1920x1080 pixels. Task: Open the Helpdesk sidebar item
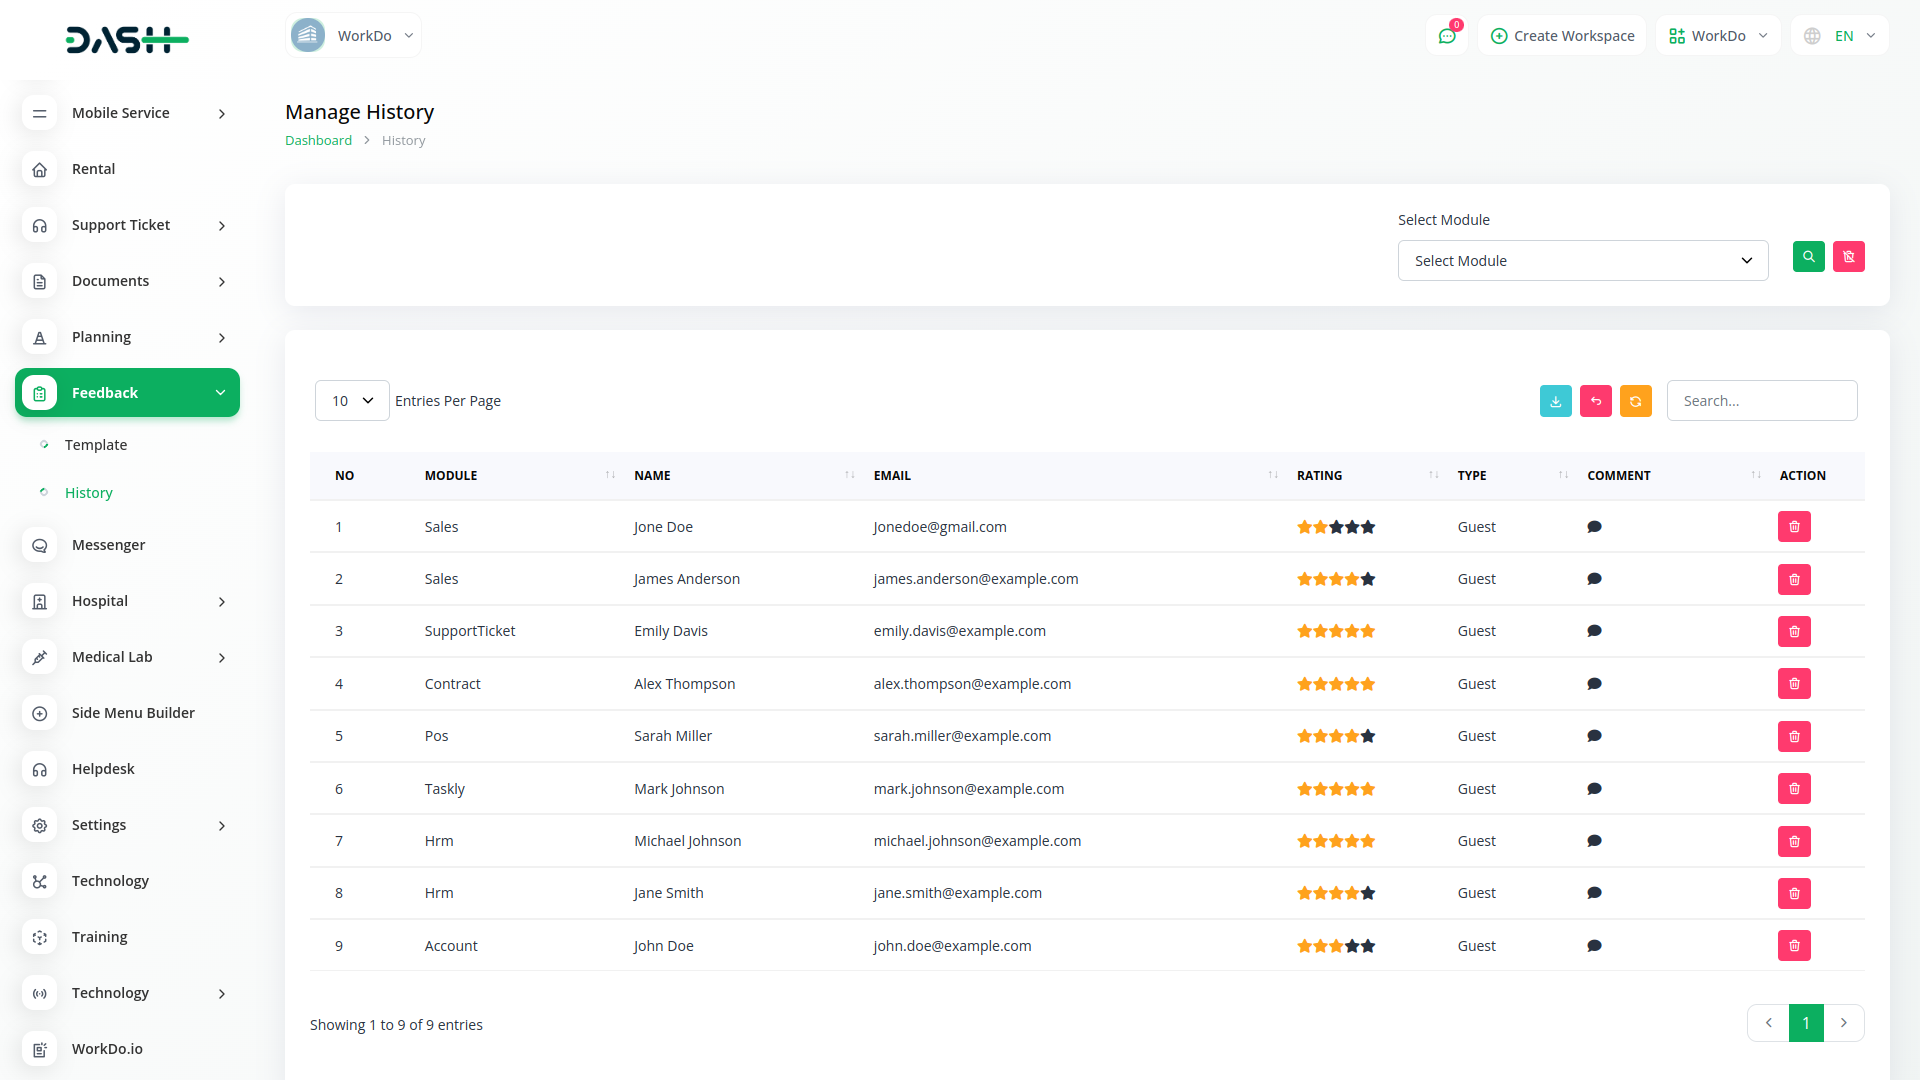103,769
